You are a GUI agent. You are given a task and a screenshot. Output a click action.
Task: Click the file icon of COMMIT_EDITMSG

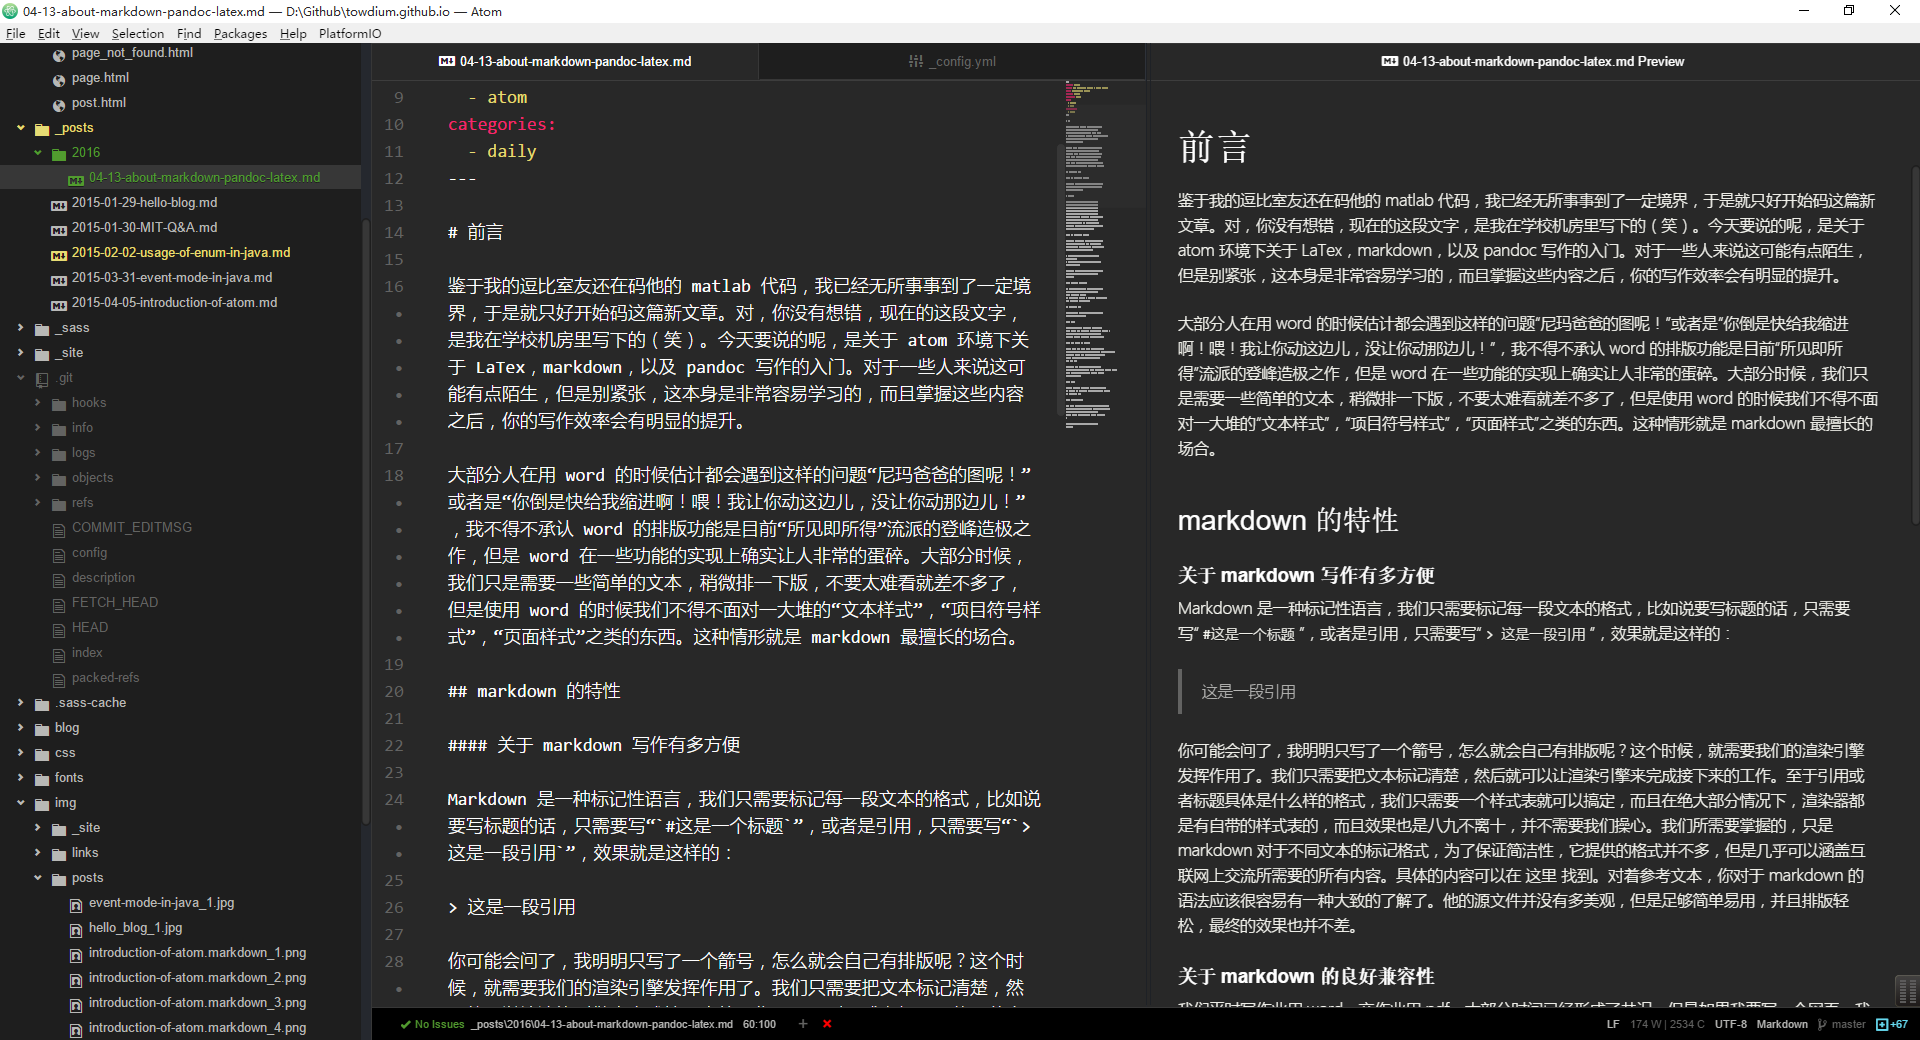pos(59,530)
